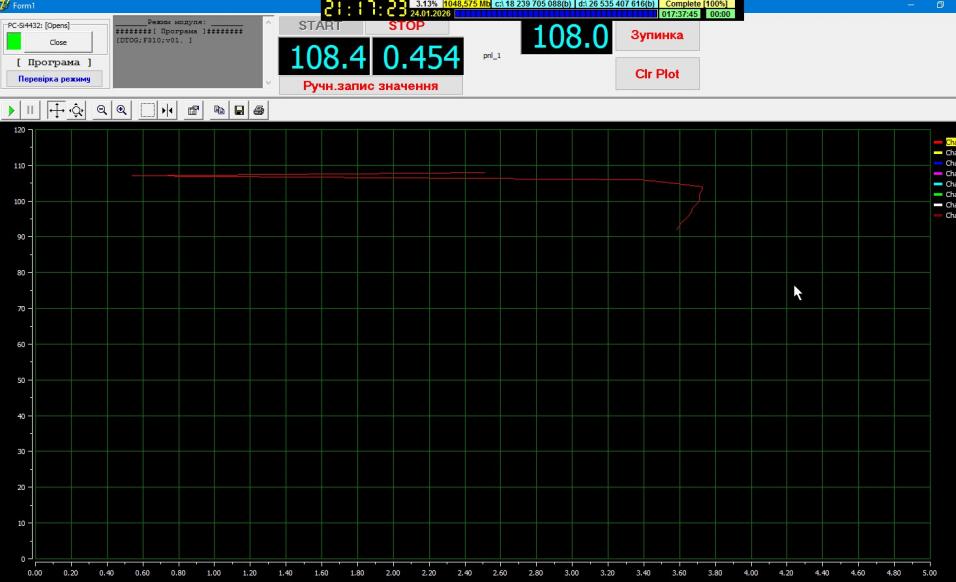Screen dimensions: 956x582
Task: Select the axes zoom tool icon
Action: coord(77,110)
